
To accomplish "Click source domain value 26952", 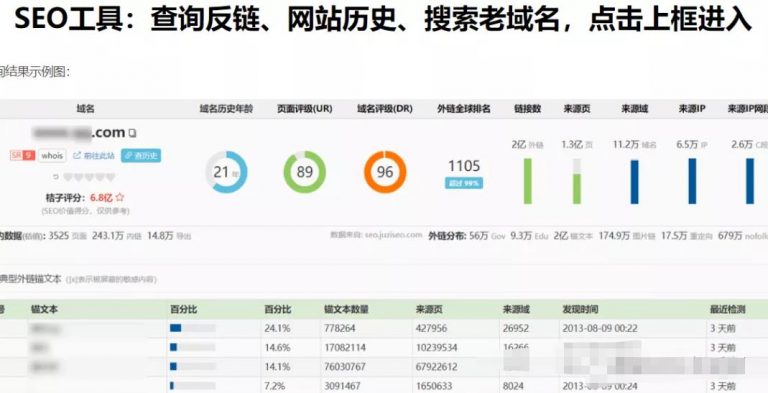I will [x=516, y=328].
